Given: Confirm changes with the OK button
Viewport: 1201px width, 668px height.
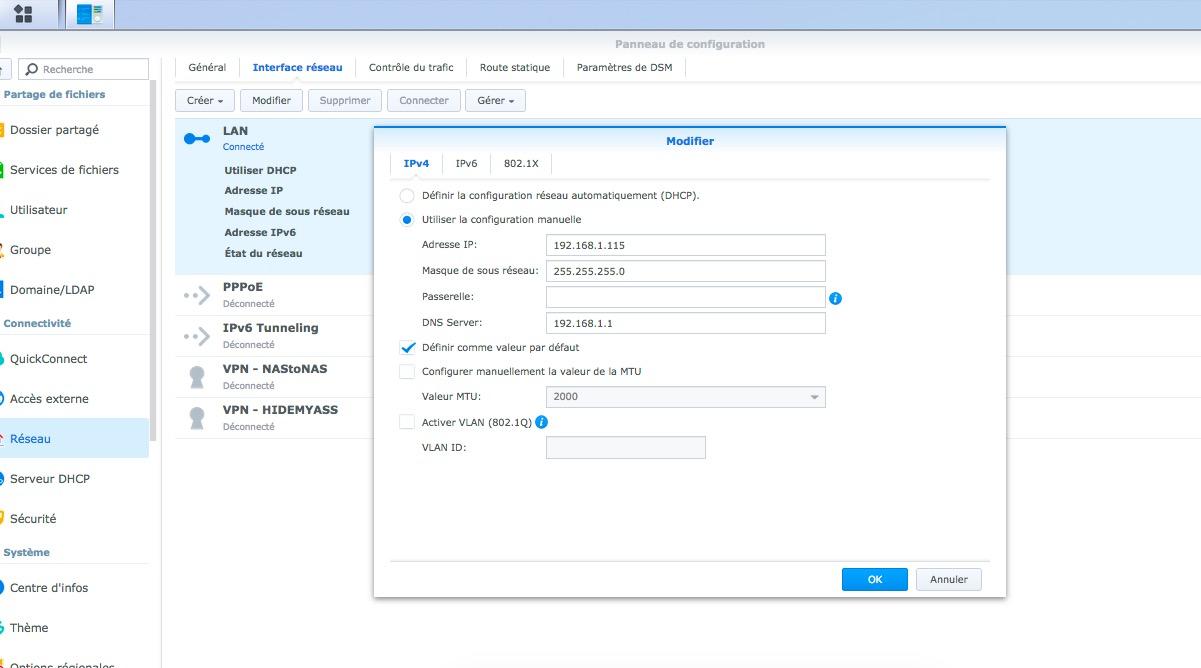Looking at the screenshot, I should click(874, 580).
